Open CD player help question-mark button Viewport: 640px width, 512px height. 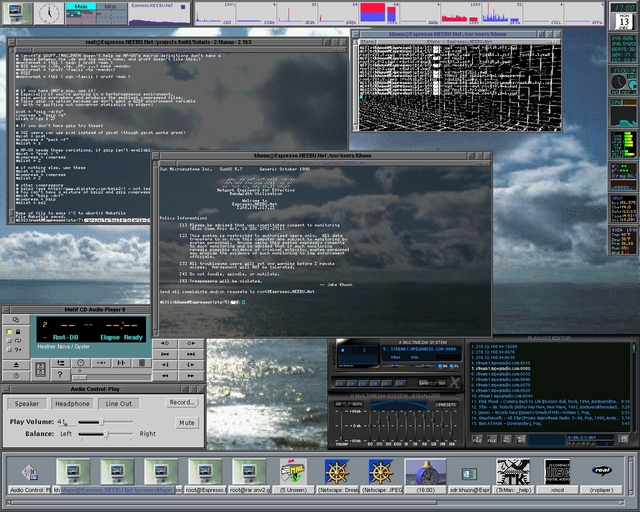click(60, 374)
